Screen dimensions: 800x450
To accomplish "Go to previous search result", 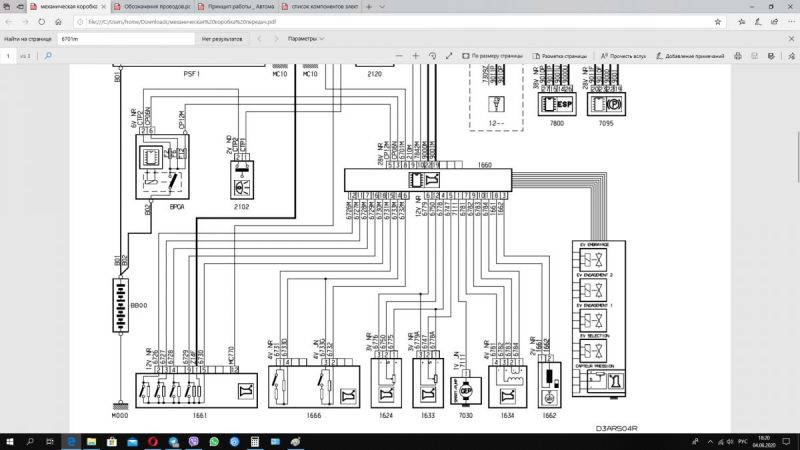I will point(260,39).
